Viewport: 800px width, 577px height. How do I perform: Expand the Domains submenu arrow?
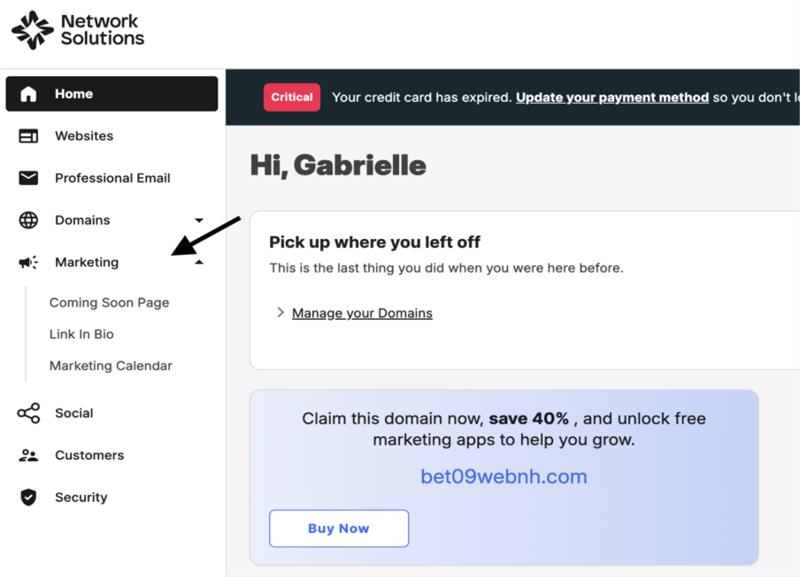(199, 220)
